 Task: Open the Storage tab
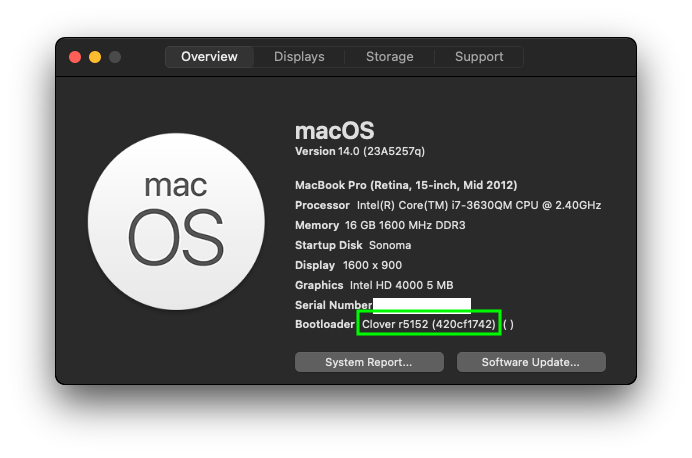point(389,56)
